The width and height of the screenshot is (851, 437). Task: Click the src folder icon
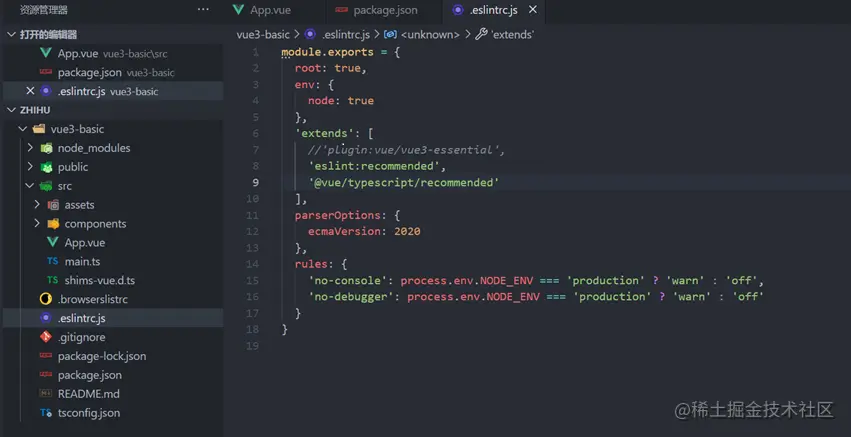tap(46, 186)
